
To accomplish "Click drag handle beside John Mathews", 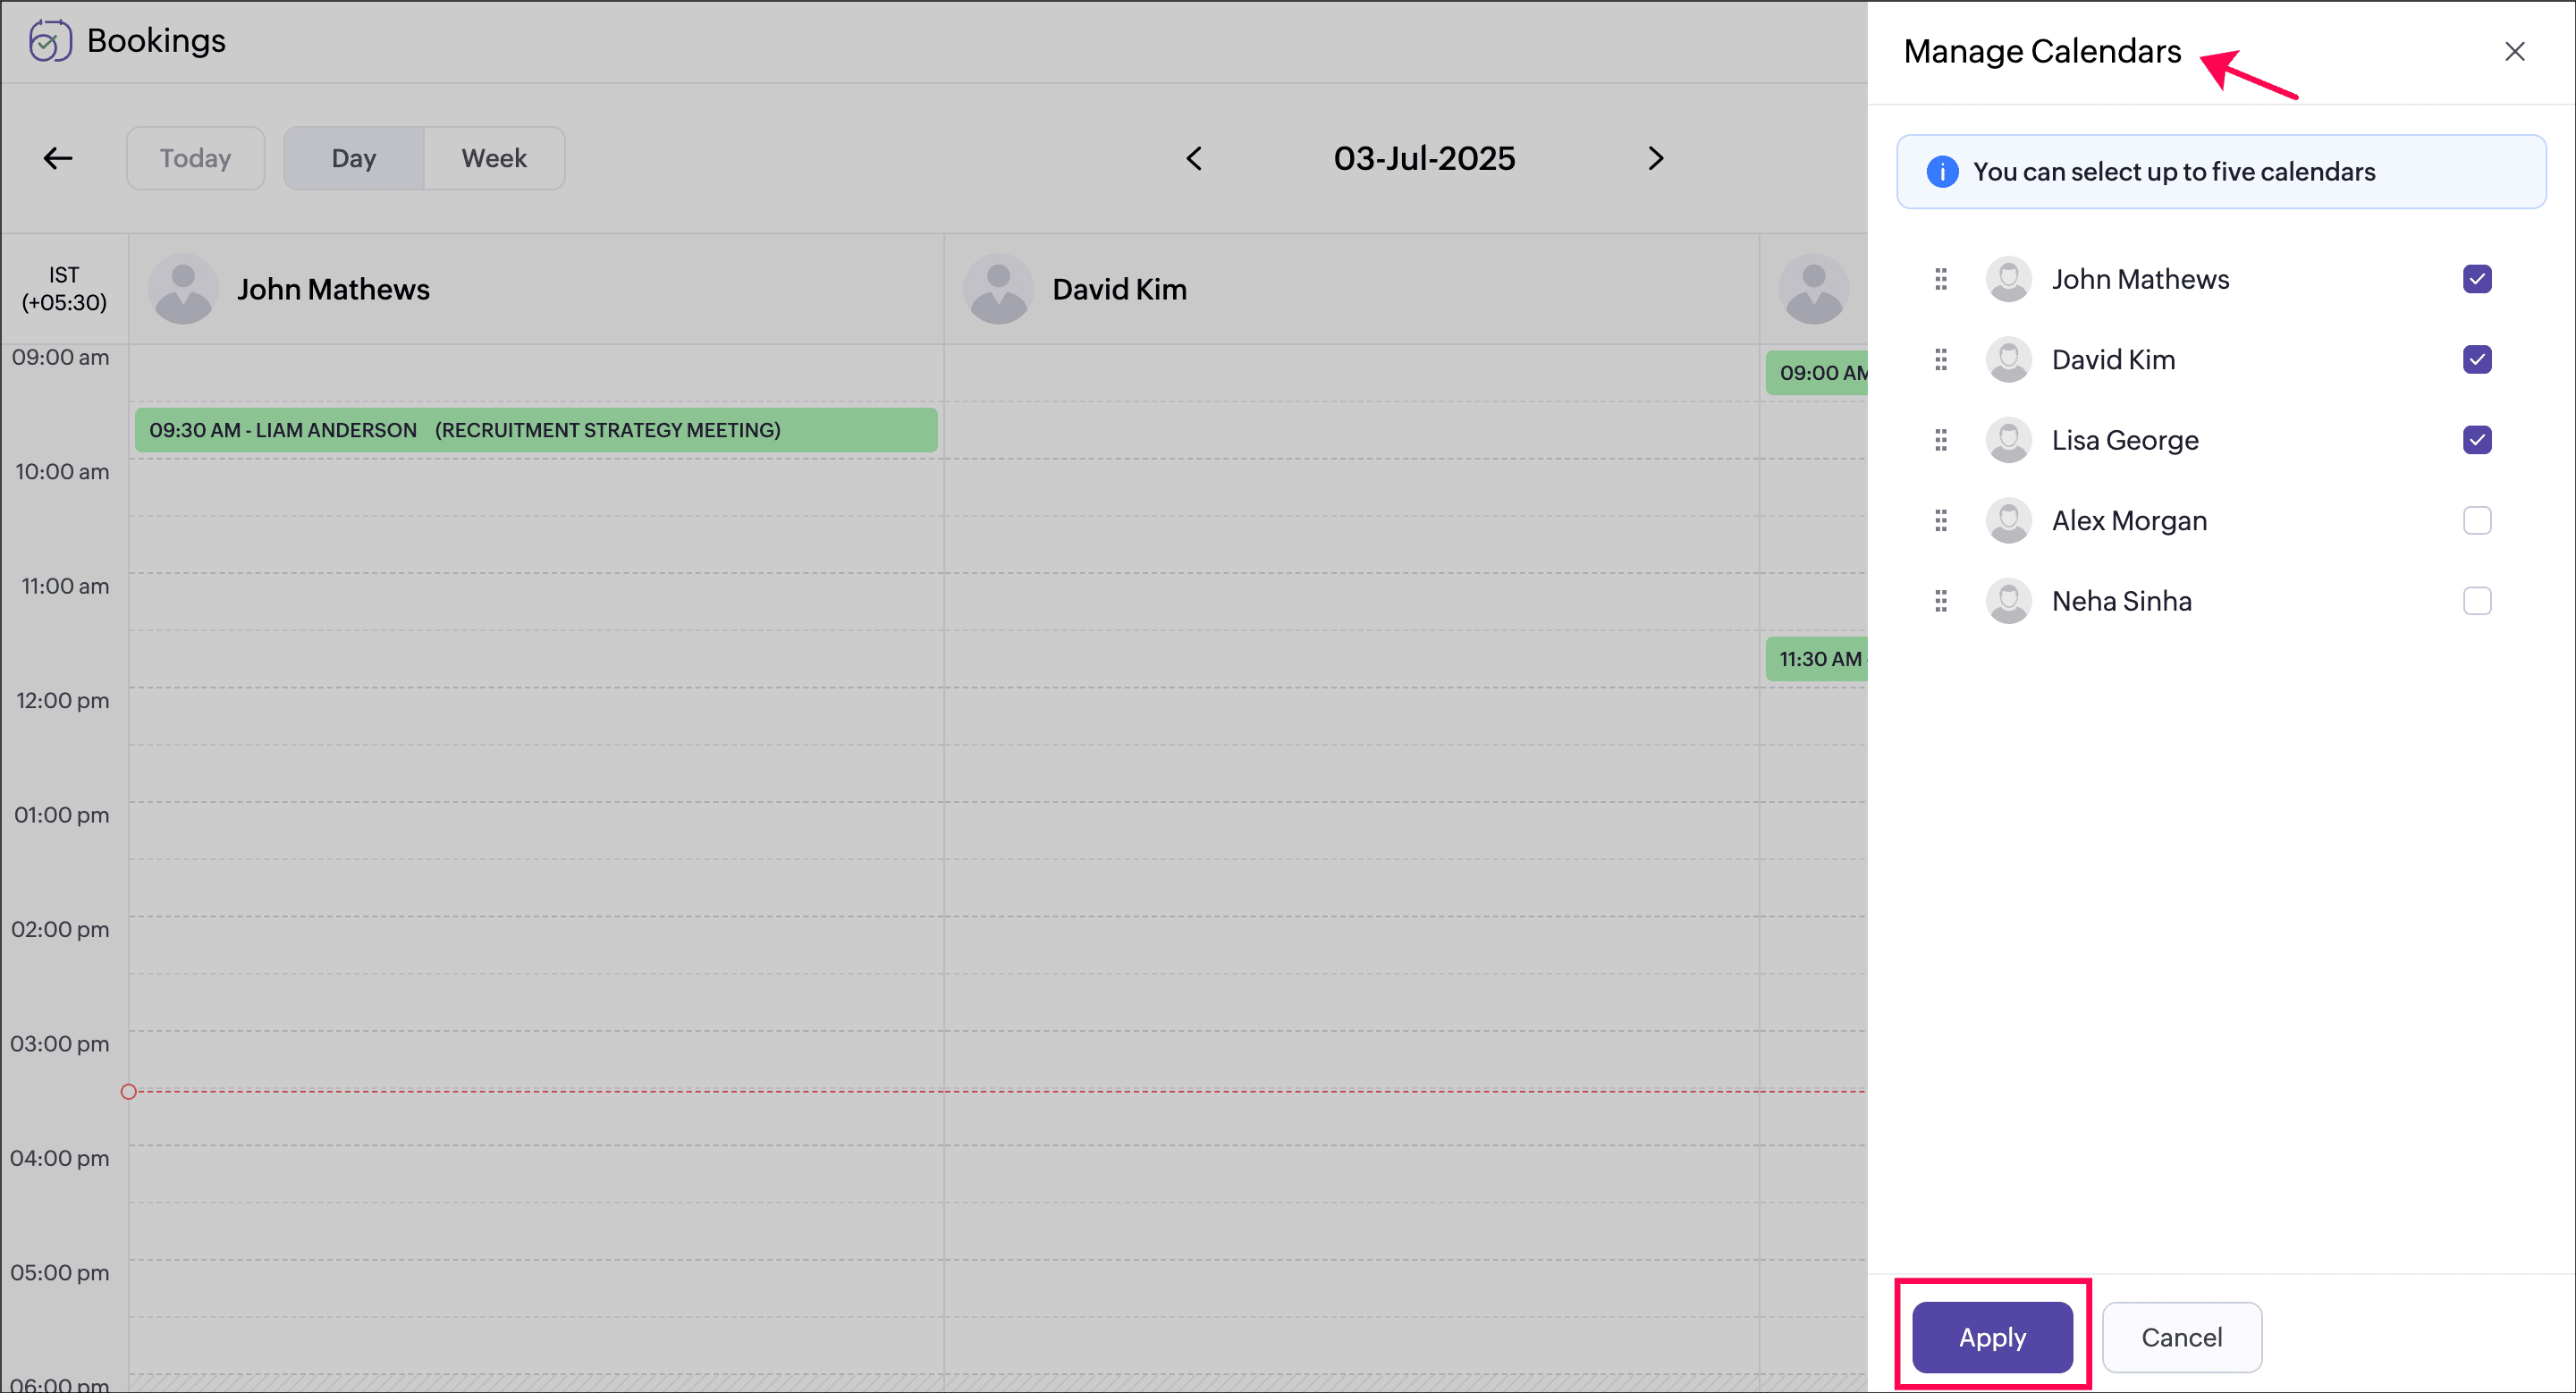I will (x=1941, y=279).
